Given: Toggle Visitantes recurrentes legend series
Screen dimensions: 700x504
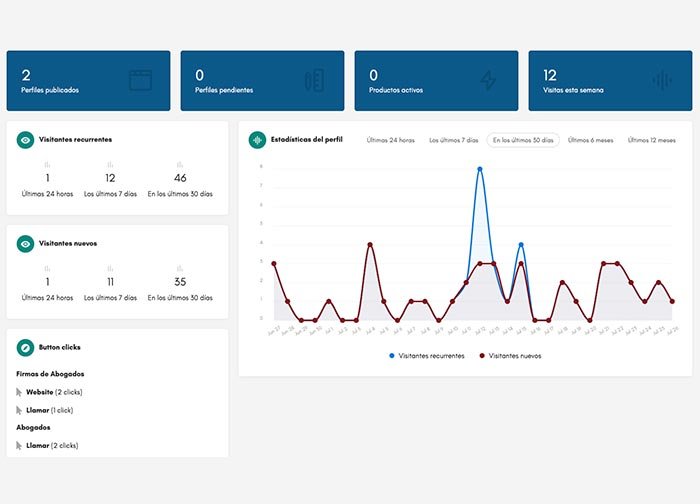Looking at the screenshot, I should 425,355.
